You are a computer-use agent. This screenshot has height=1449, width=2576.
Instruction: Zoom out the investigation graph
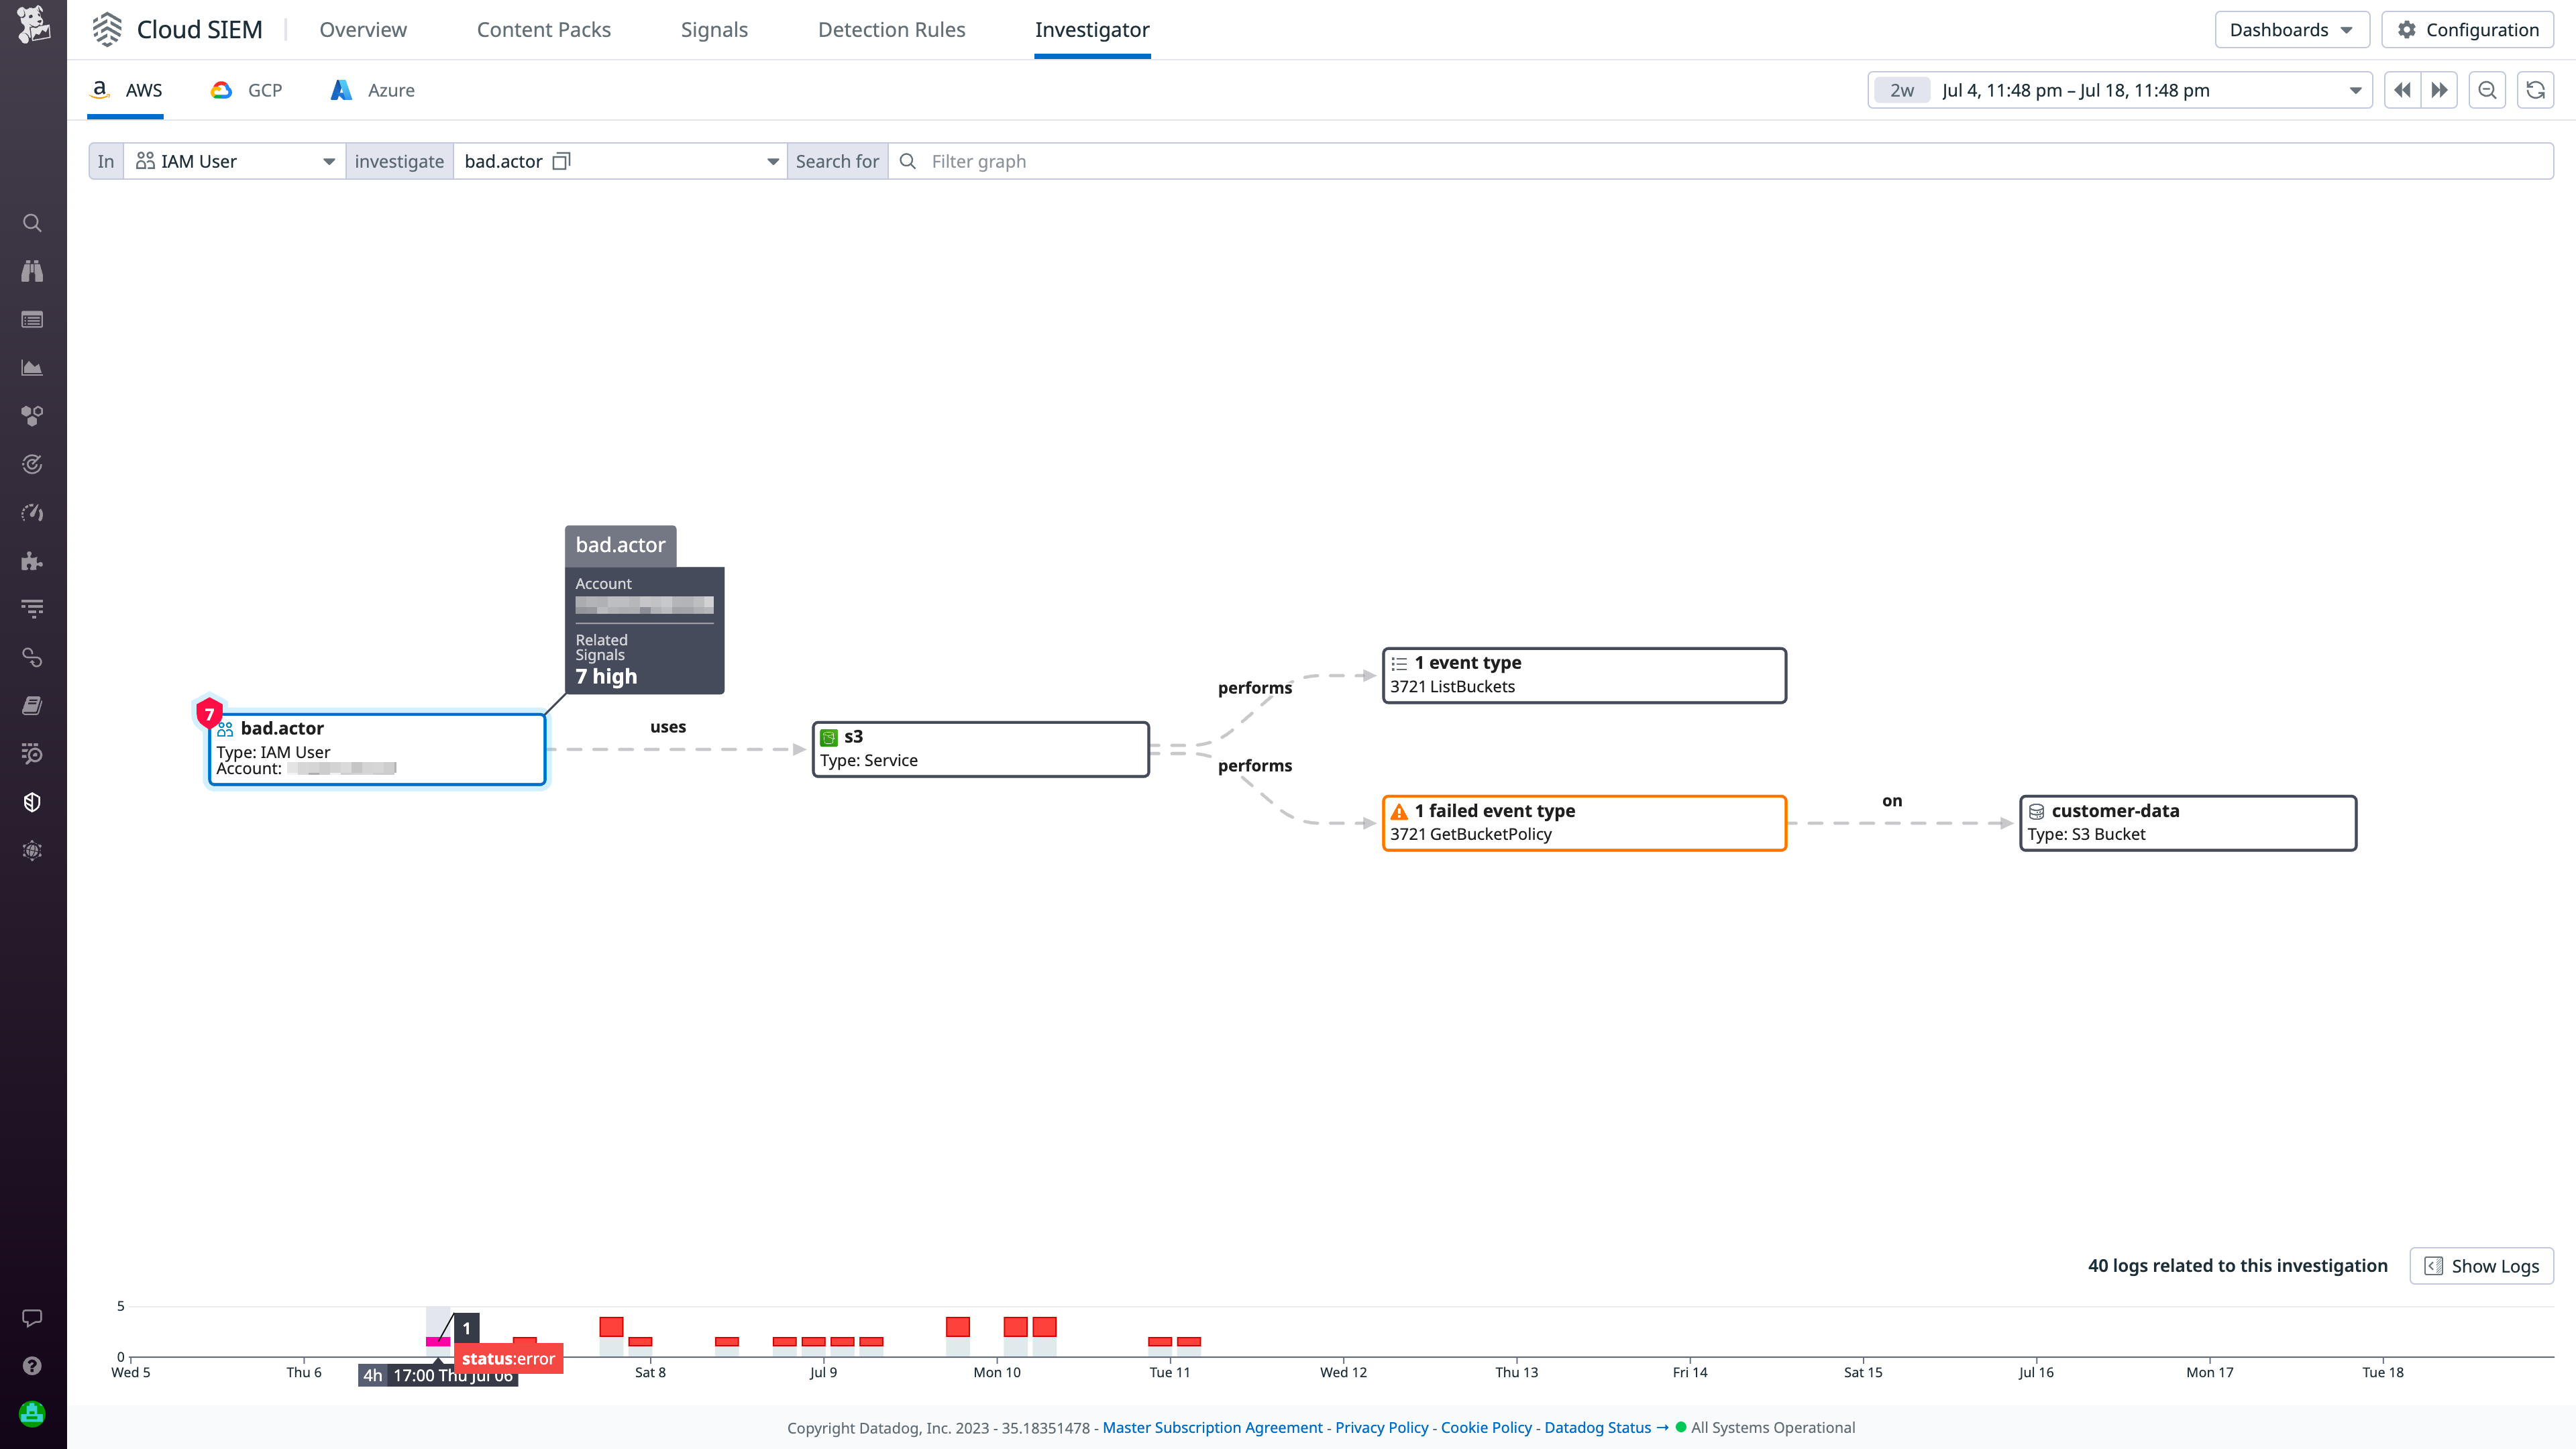point(2487,90)
